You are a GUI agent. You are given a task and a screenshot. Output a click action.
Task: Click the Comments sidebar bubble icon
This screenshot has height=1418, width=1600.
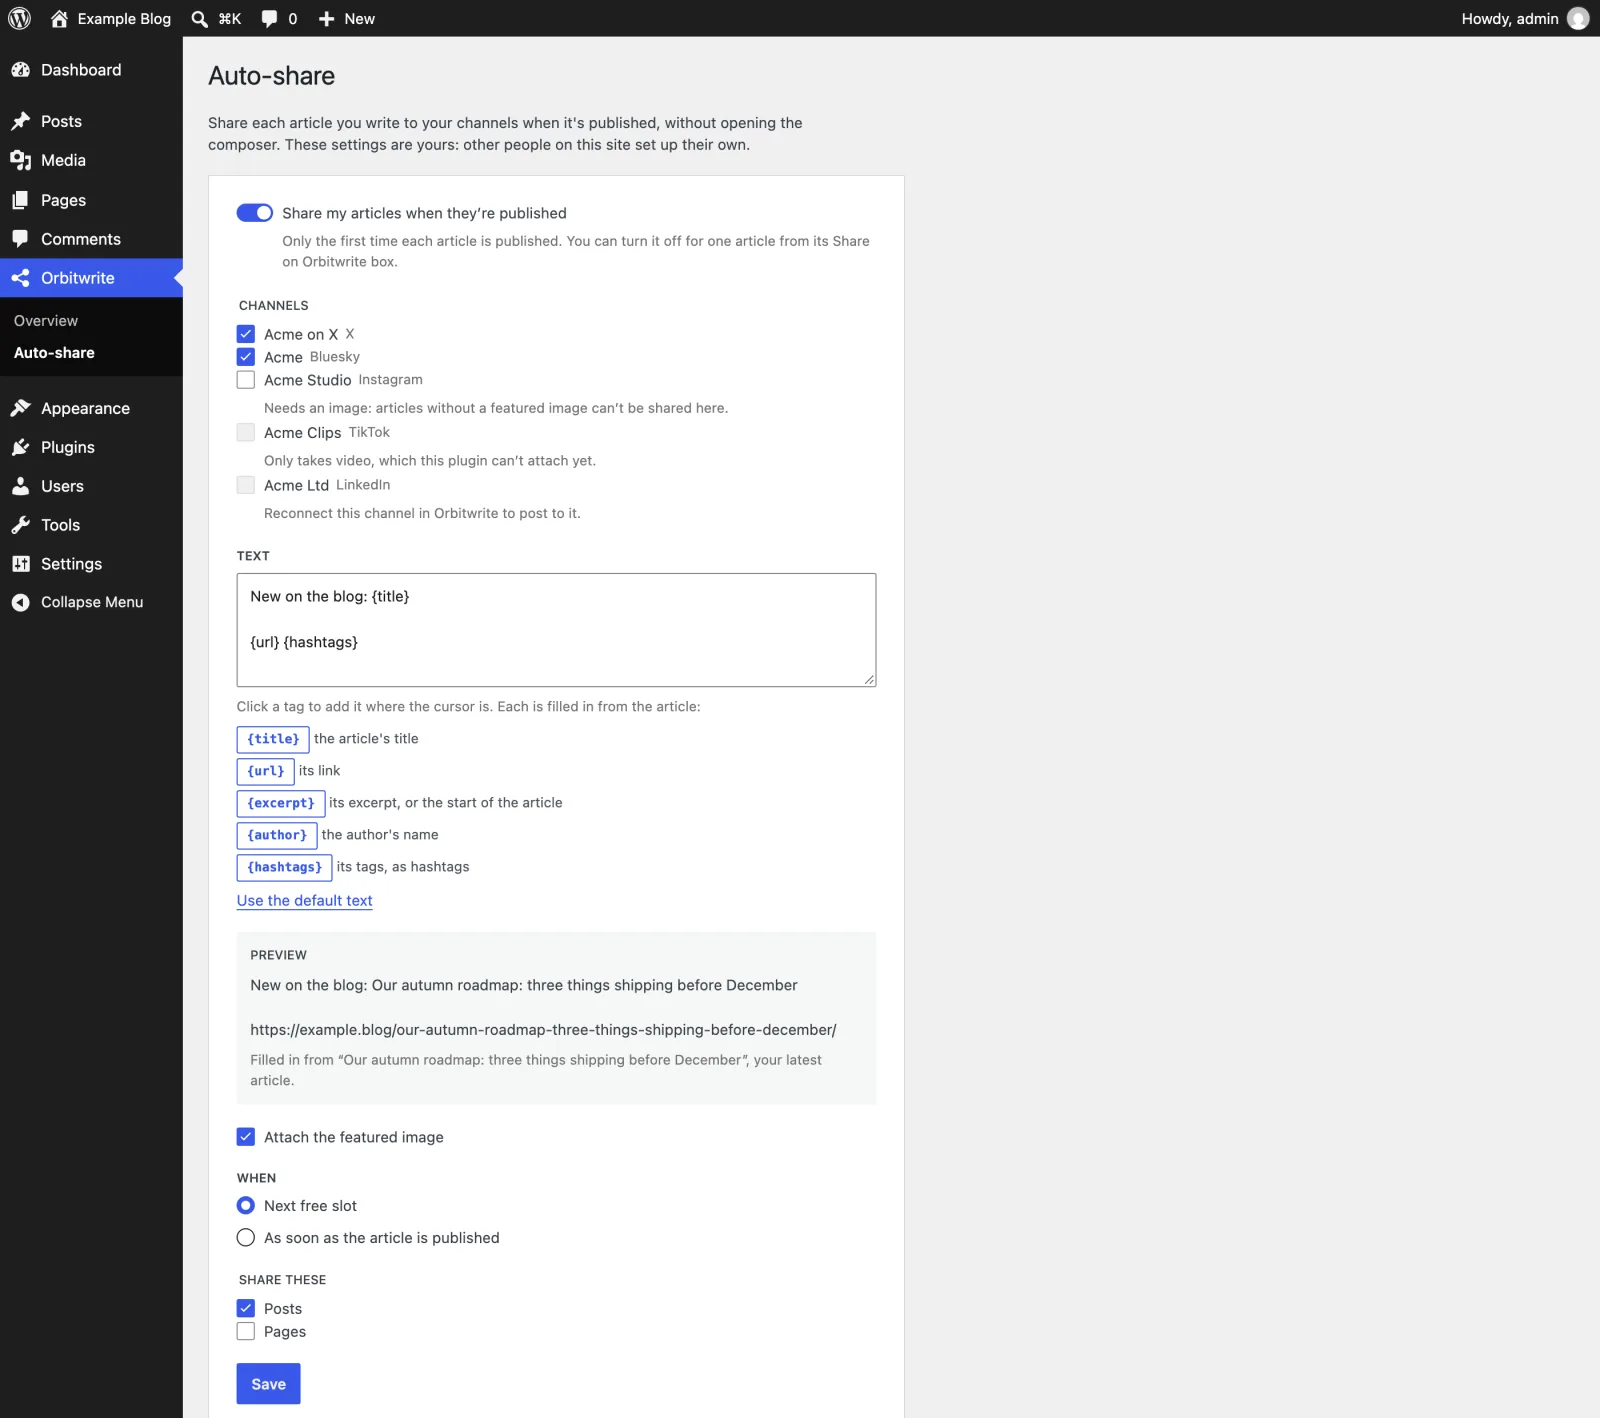coord(21,239)
